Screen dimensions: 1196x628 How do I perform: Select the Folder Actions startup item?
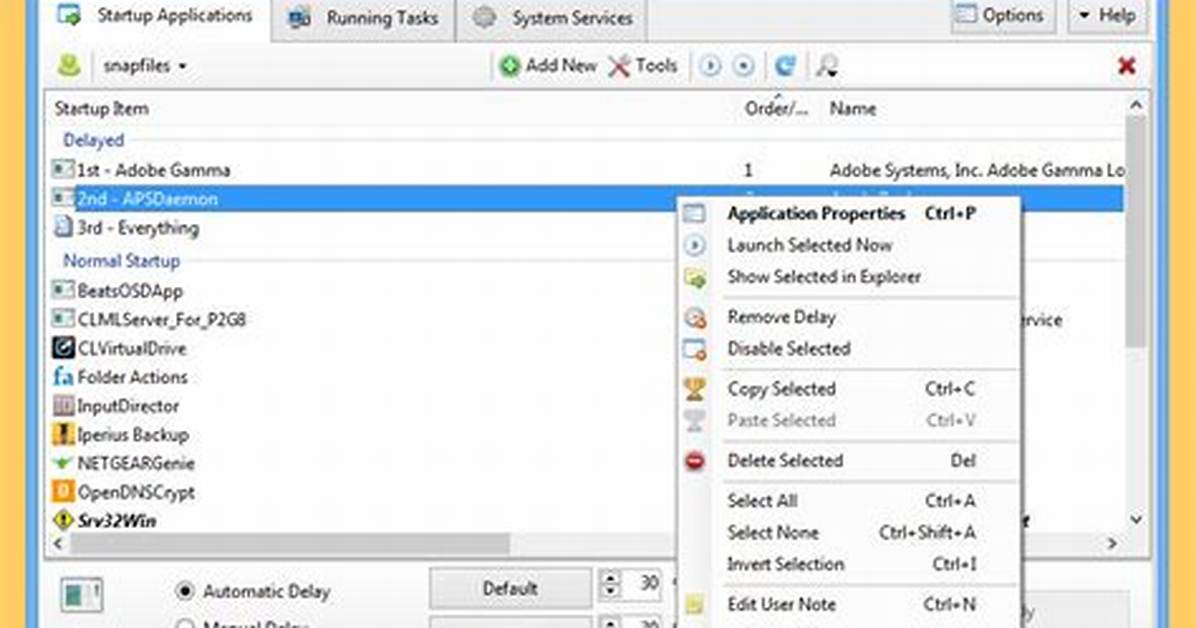point(132,378)
